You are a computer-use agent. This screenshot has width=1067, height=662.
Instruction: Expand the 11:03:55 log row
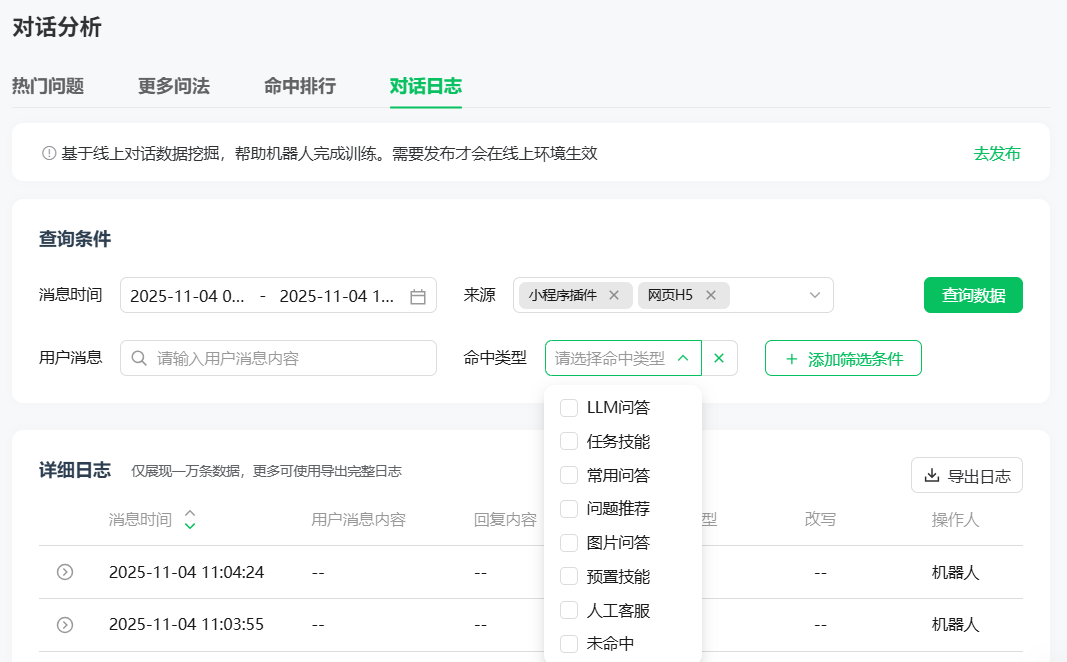tap(65, 625)
